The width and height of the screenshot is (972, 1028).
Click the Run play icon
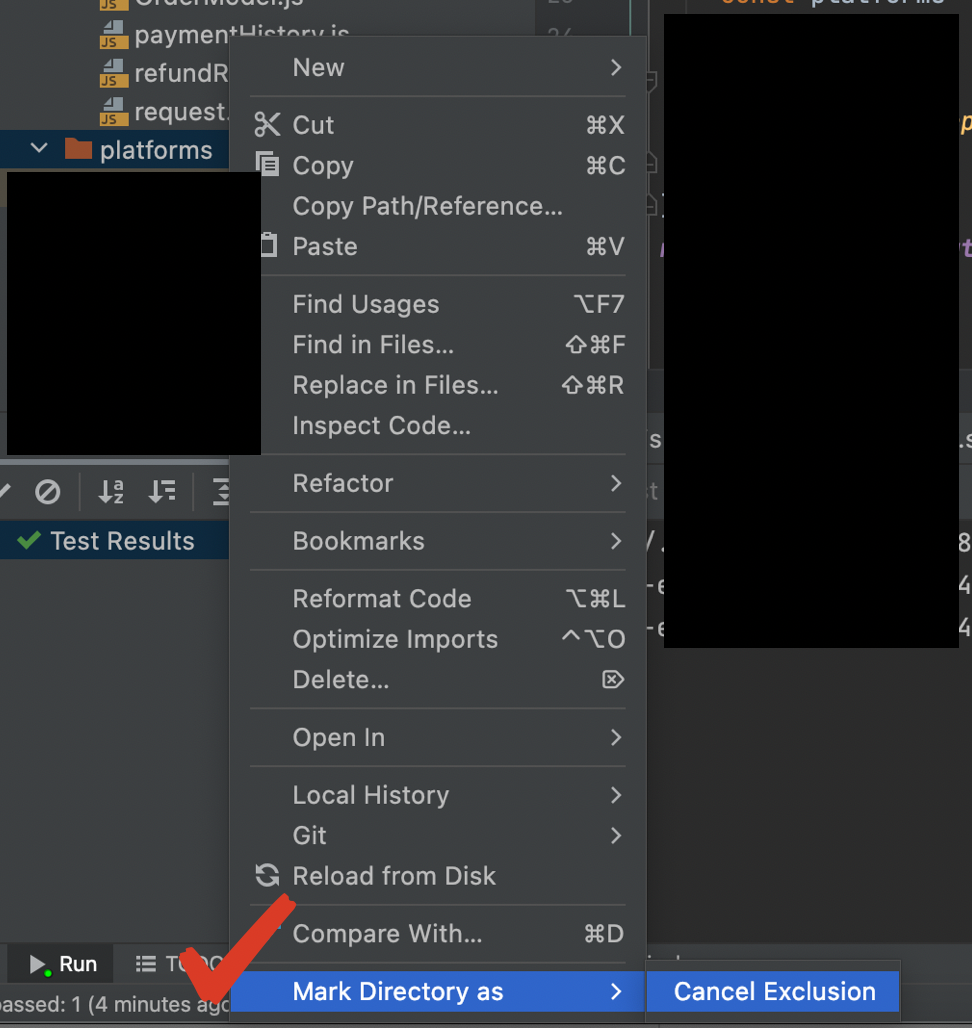38,964
